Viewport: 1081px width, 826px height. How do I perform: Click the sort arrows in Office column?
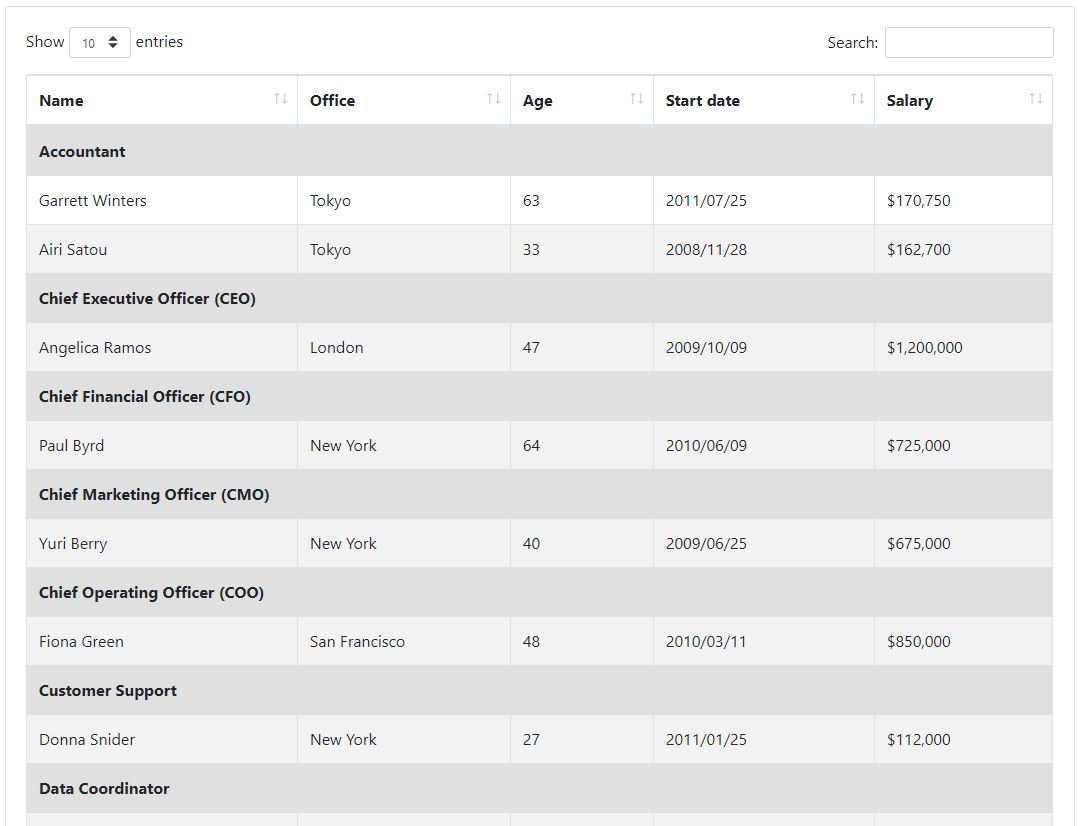[x=494, y=99]
